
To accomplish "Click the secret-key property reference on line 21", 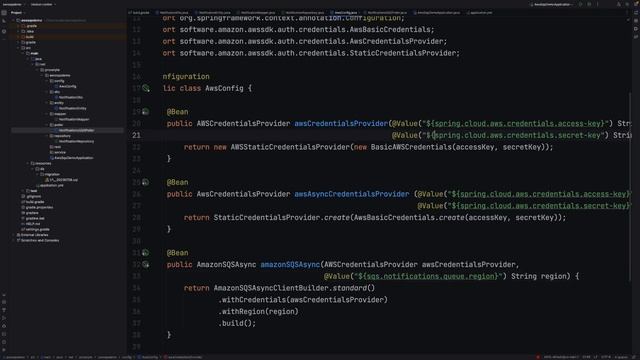I will pos(517,136).
